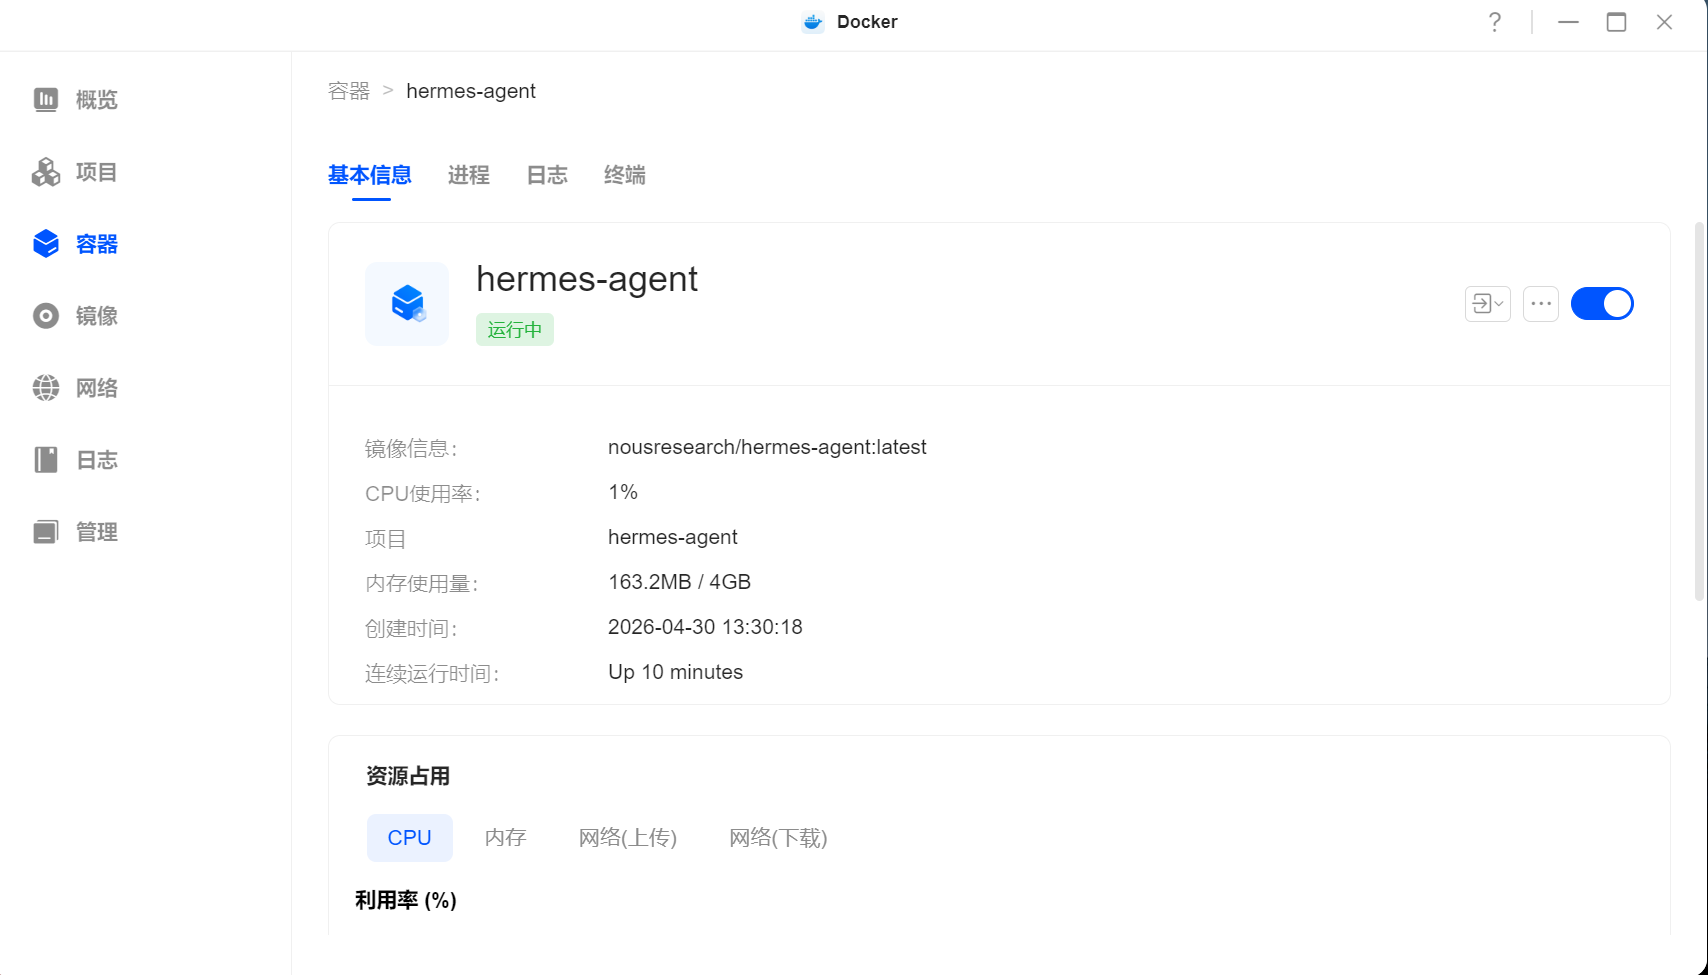
Task: Click the 概览 sidebar label
Action: [x=97, y=100]
